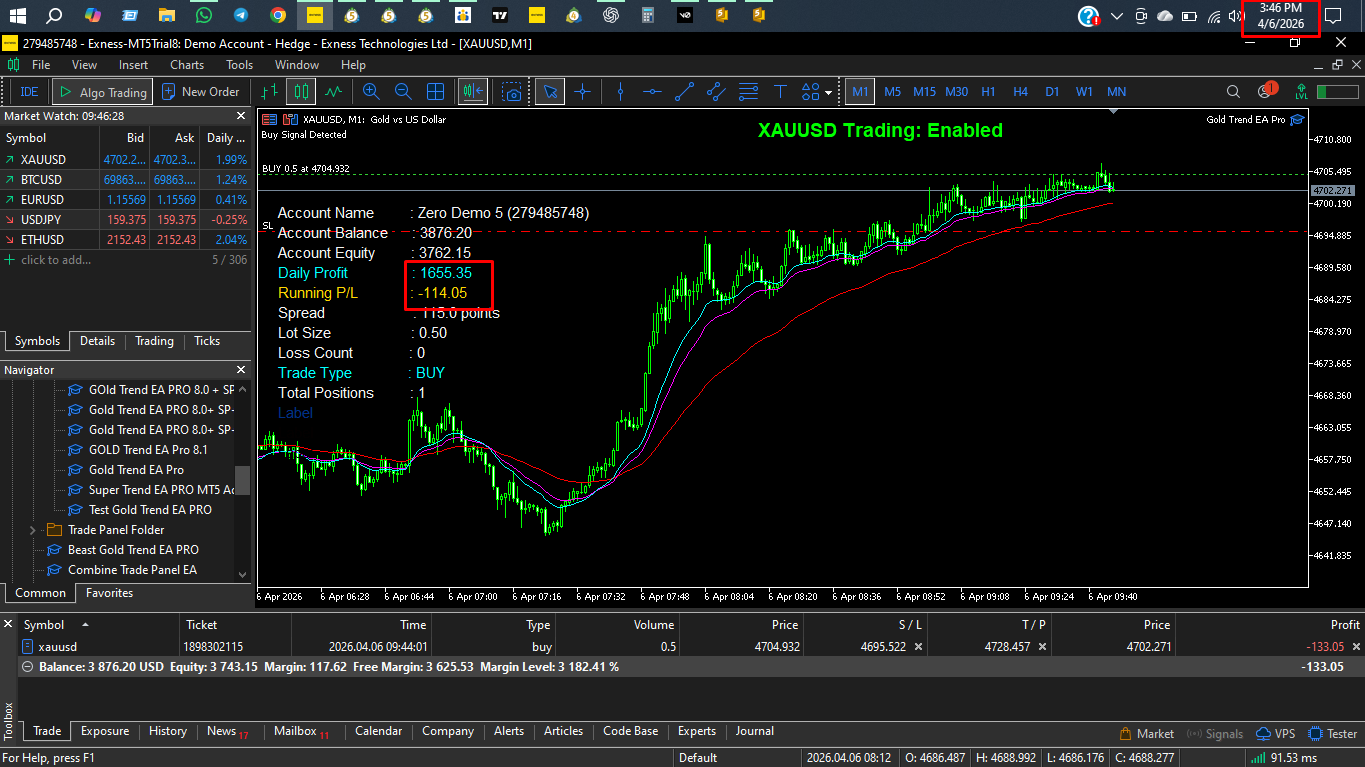Select the equidistant channel tool
Viewport: 1365px width, 767px height.
(x=716, y=92)
